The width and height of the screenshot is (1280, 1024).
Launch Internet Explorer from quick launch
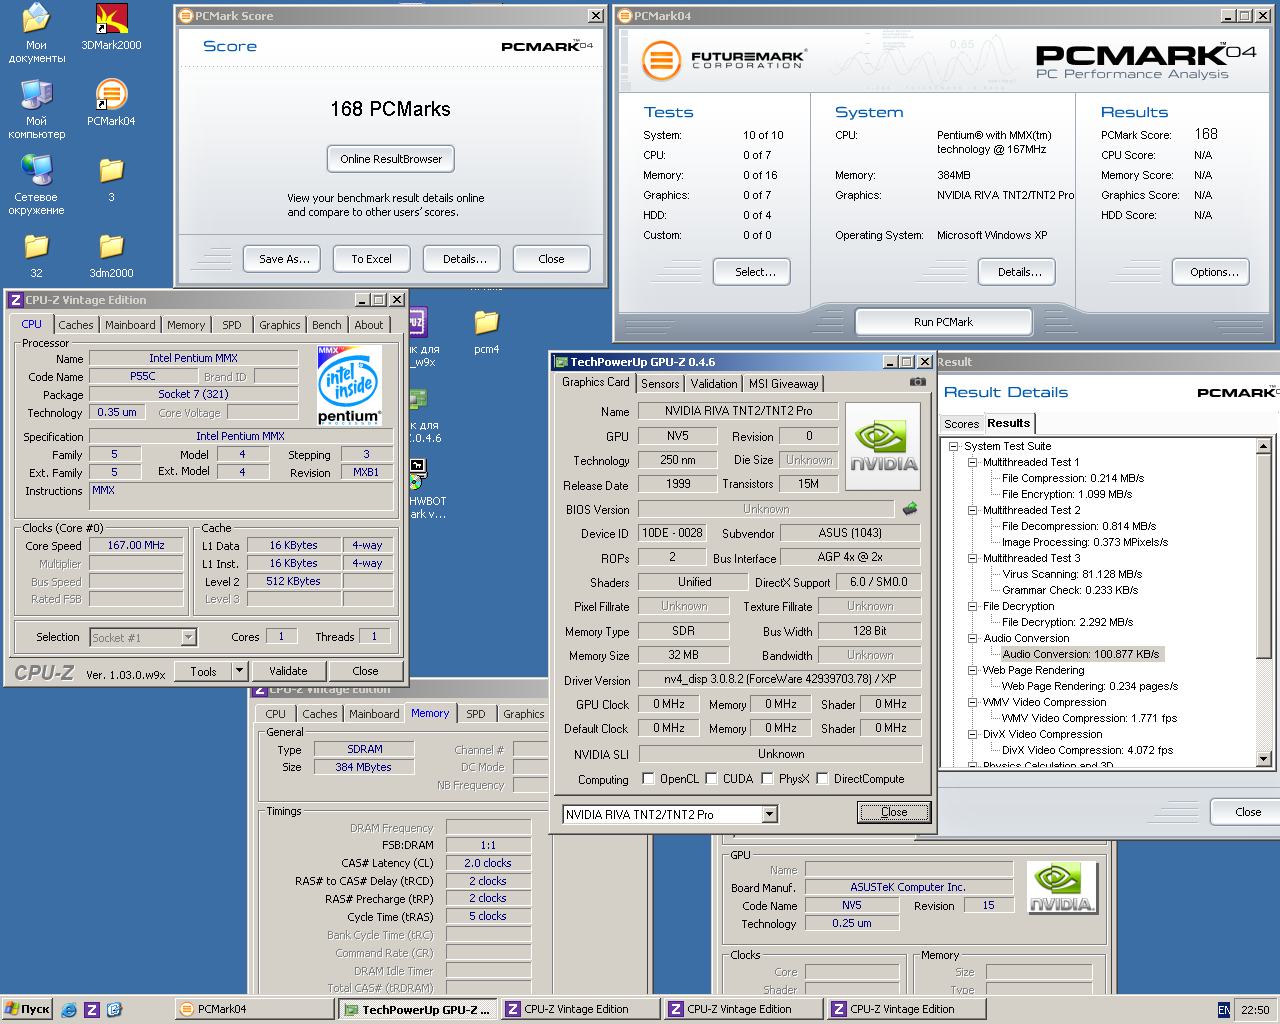click(x=69, y=1010)
